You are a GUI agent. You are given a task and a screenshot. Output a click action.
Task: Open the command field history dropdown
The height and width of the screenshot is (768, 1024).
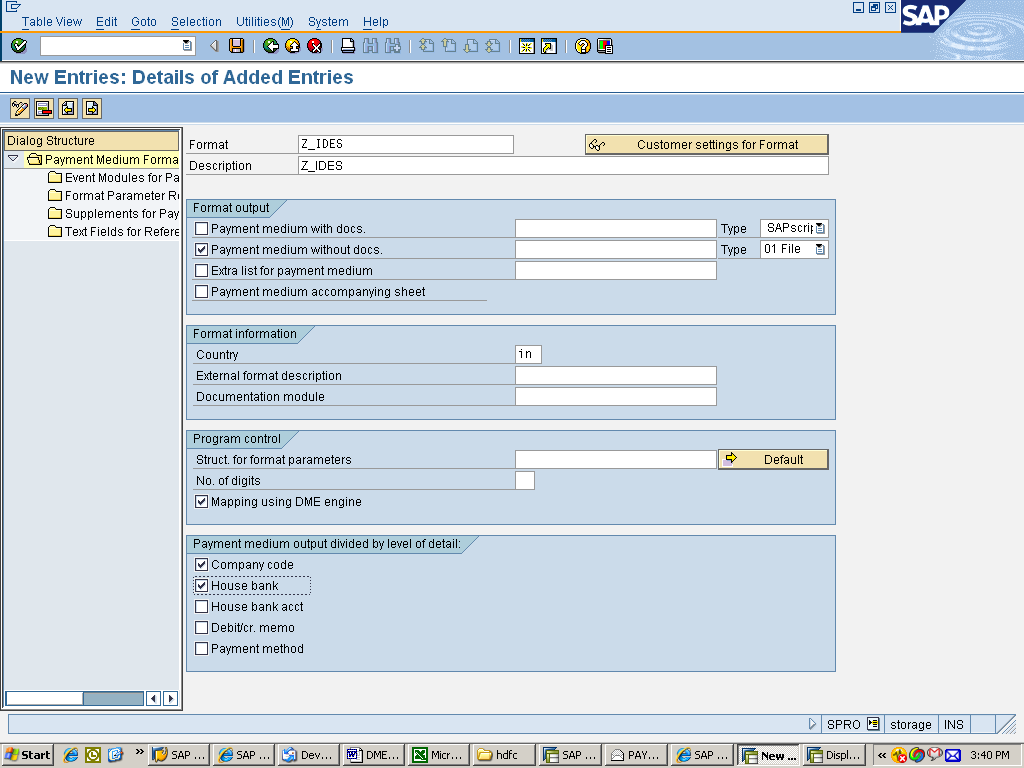click(187, 46)
